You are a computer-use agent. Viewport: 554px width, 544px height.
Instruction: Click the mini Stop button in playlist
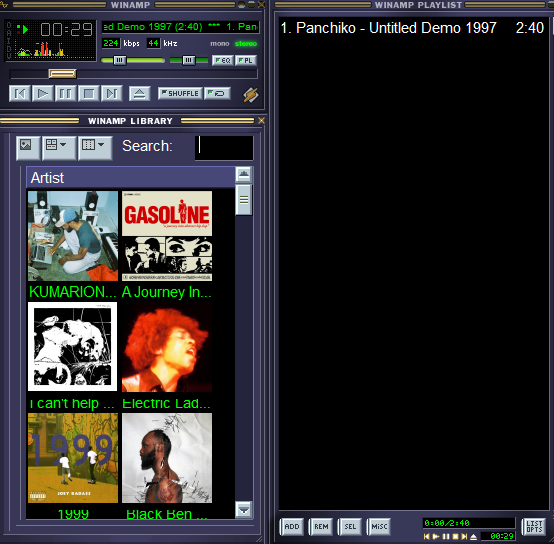(455, 537)
